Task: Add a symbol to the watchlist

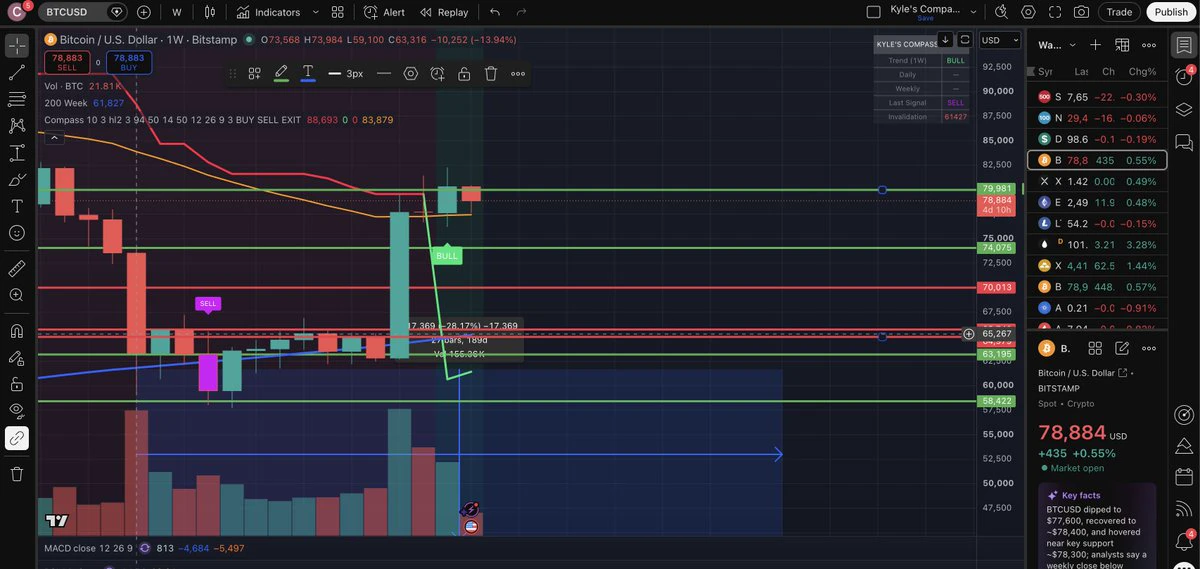Action: (x=1095, y=45)
